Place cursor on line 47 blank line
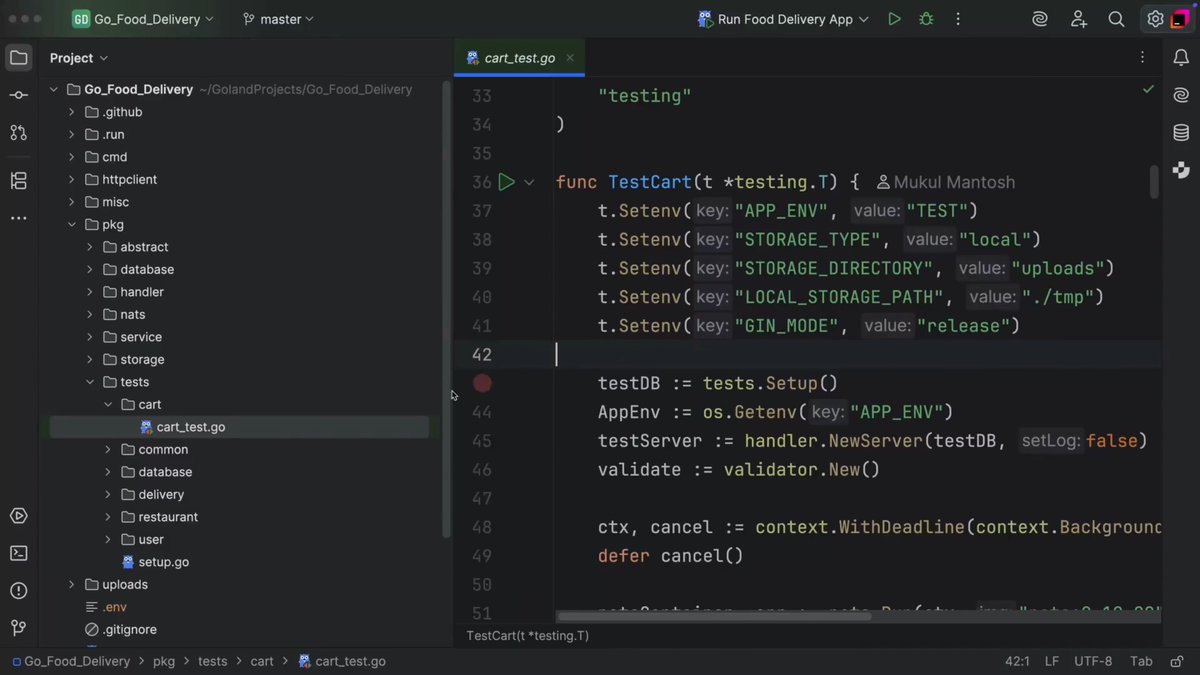 point(858,498)
